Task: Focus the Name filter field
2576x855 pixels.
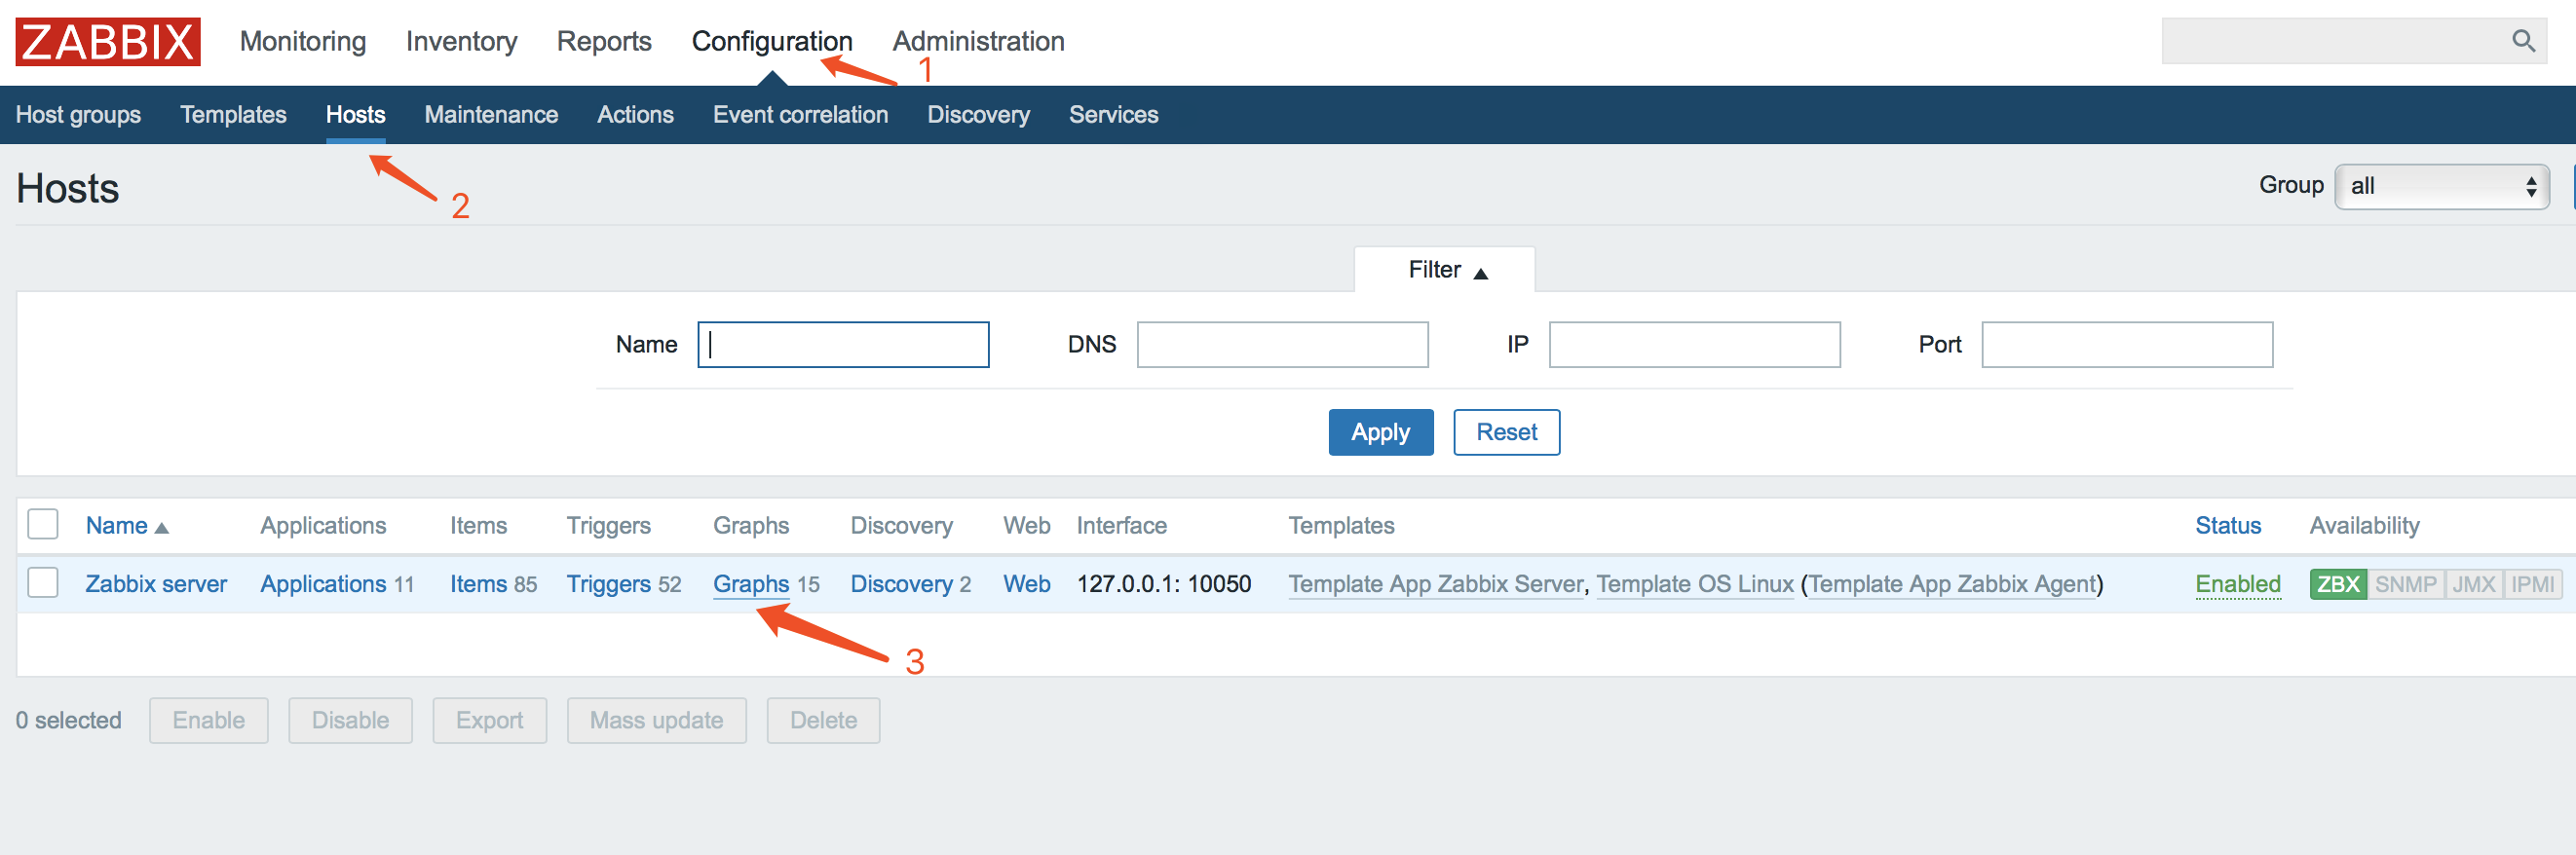Action: pos(843,345)
